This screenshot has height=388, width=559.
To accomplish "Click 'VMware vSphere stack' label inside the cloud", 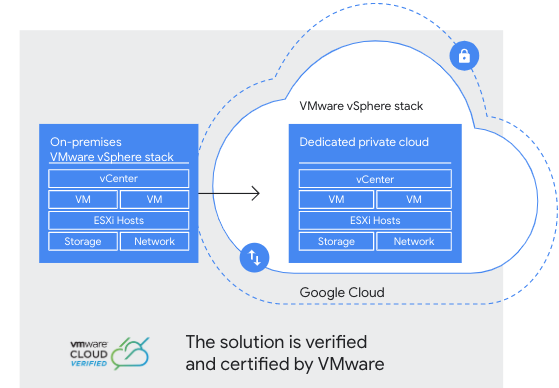I will (361, 106).
